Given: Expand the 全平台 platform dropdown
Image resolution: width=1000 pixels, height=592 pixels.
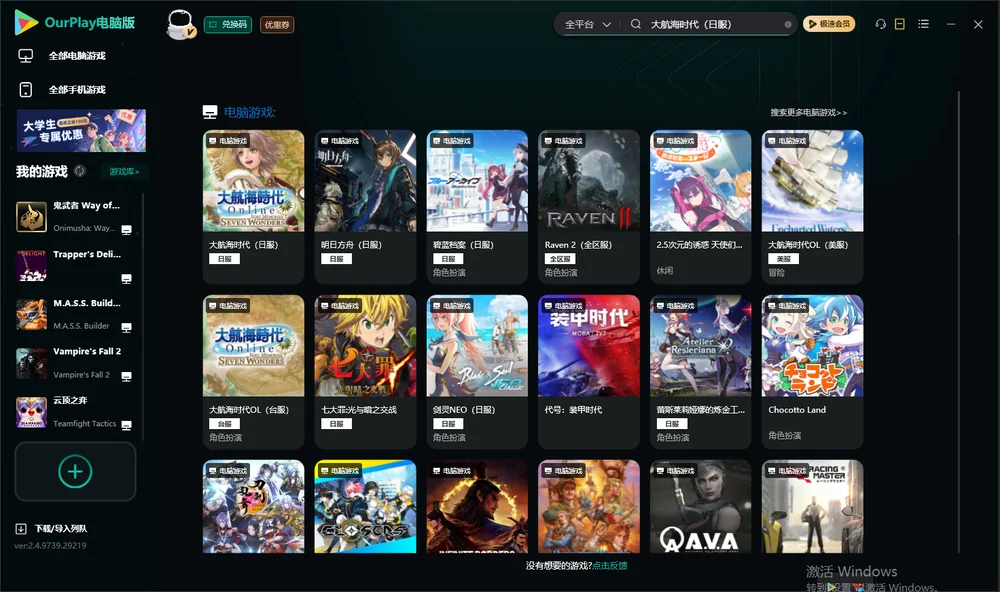Looking at the screenshot, I should point(588,24).
